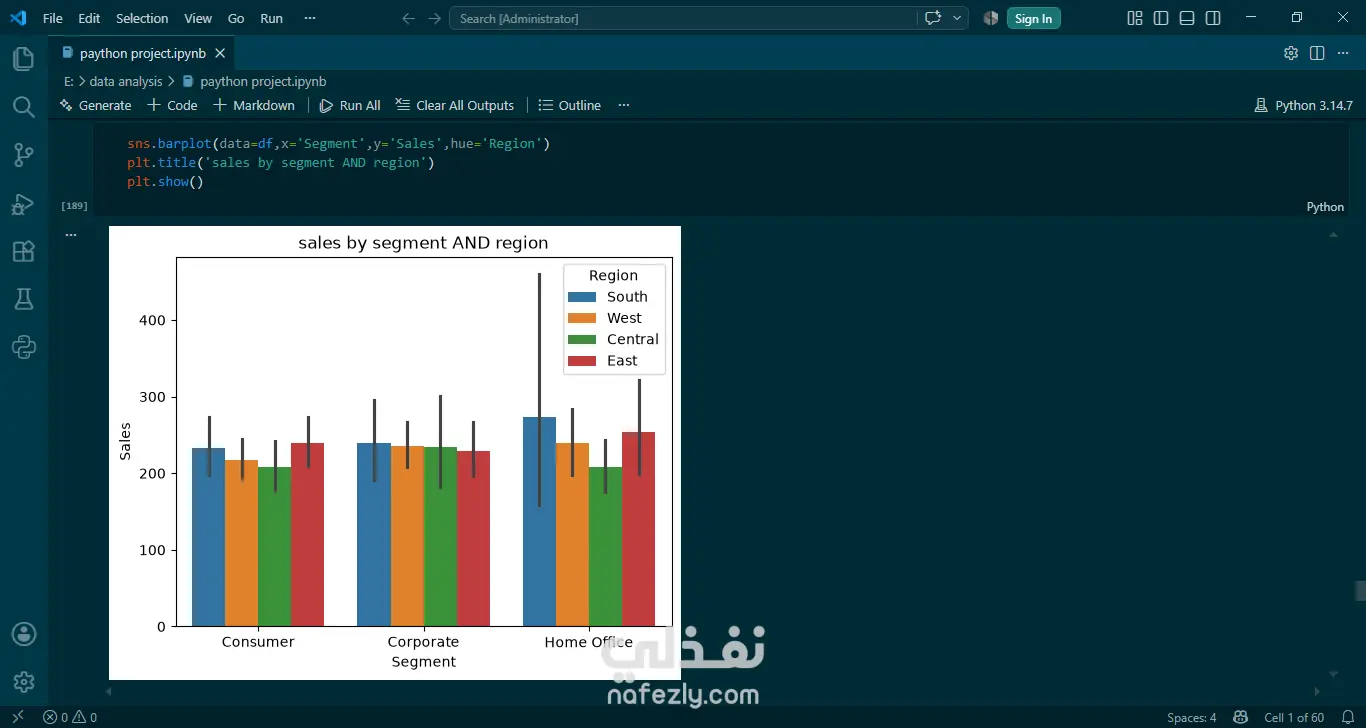Close the paython project.ipynb tab
This screenshot has height=728, width=1366.
(221, 53)
